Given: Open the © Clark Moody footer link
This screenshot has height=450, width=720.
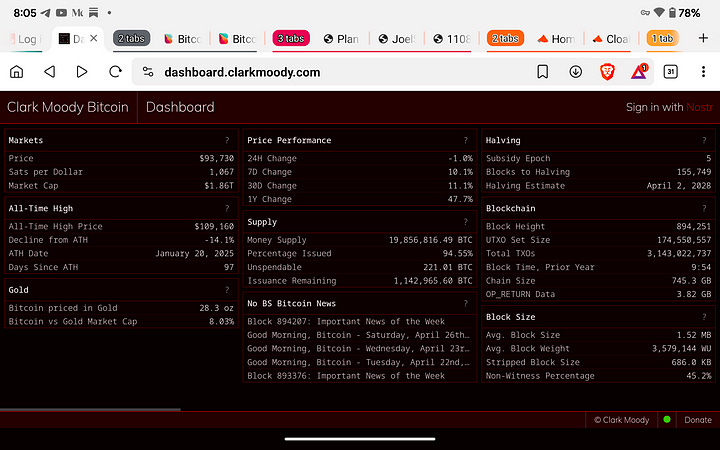Looking at the screenshot, I should click(621, 420).
